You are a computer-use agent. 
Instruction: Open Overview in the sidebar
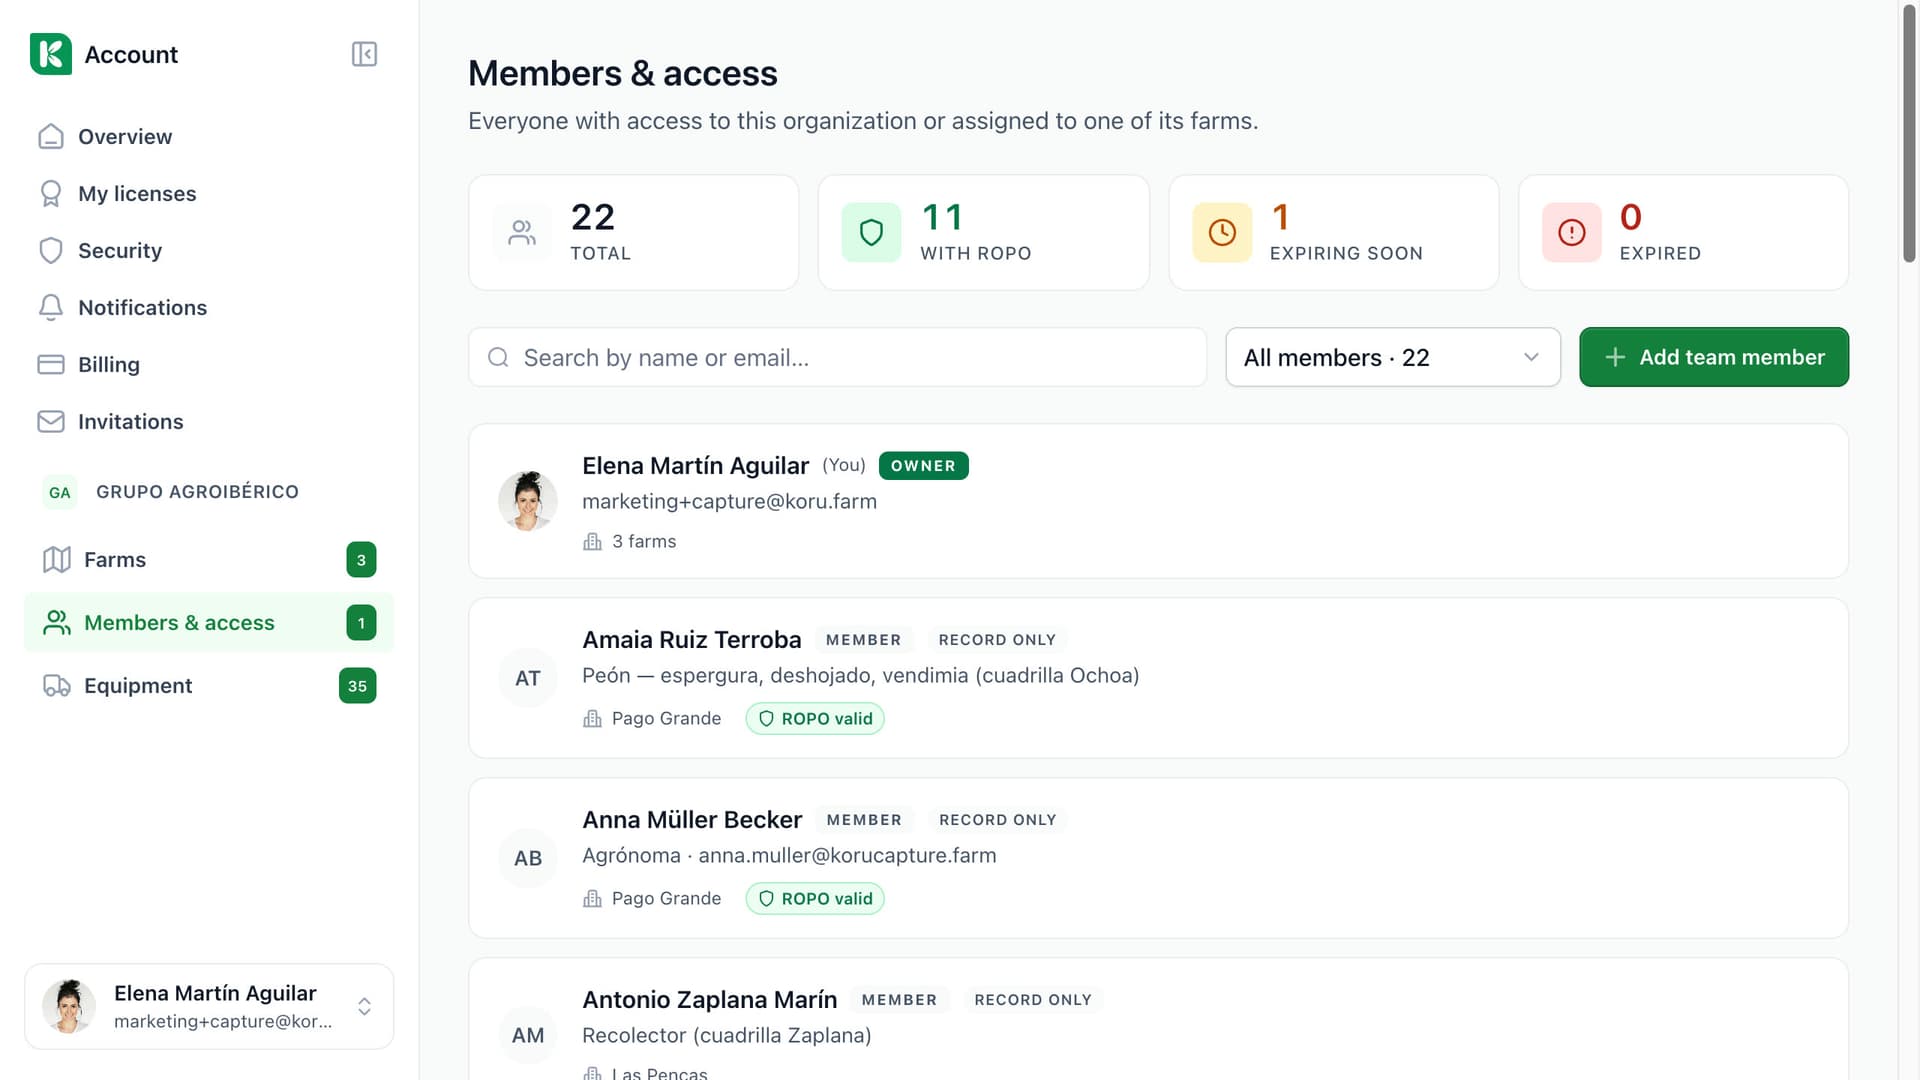[x=209, y=136]
